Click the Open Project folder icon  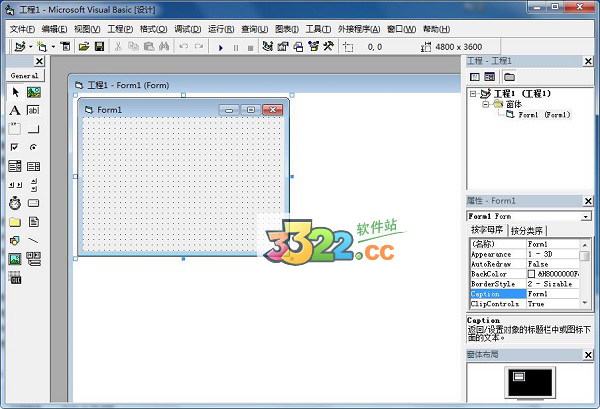point(84,47)
